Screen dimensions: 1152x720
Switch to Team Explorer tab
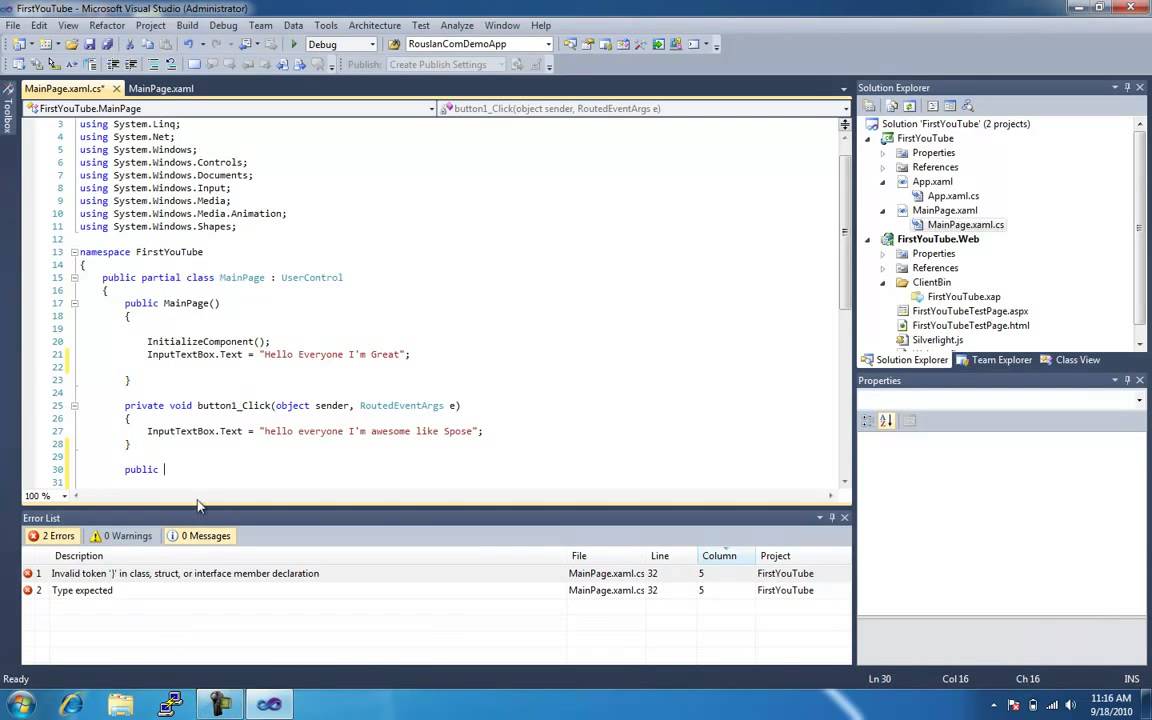pos(994,360)
